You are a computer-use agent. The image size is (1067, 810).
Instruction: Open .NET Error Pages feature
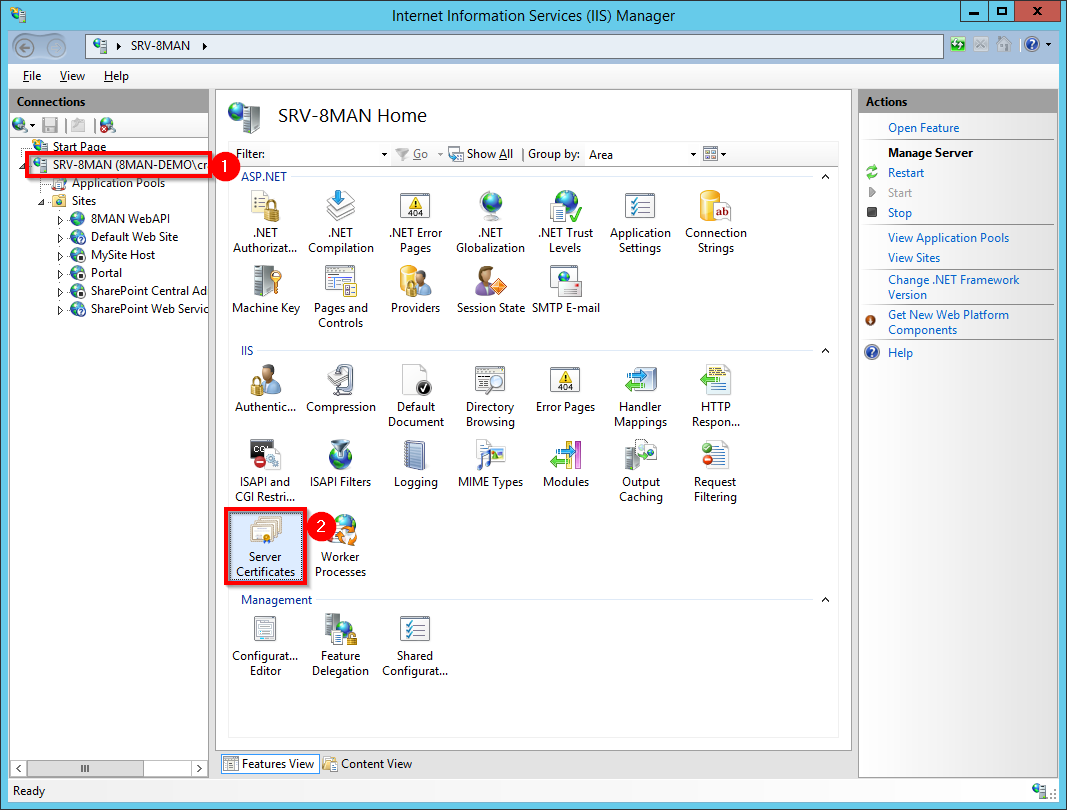point(415,222)
